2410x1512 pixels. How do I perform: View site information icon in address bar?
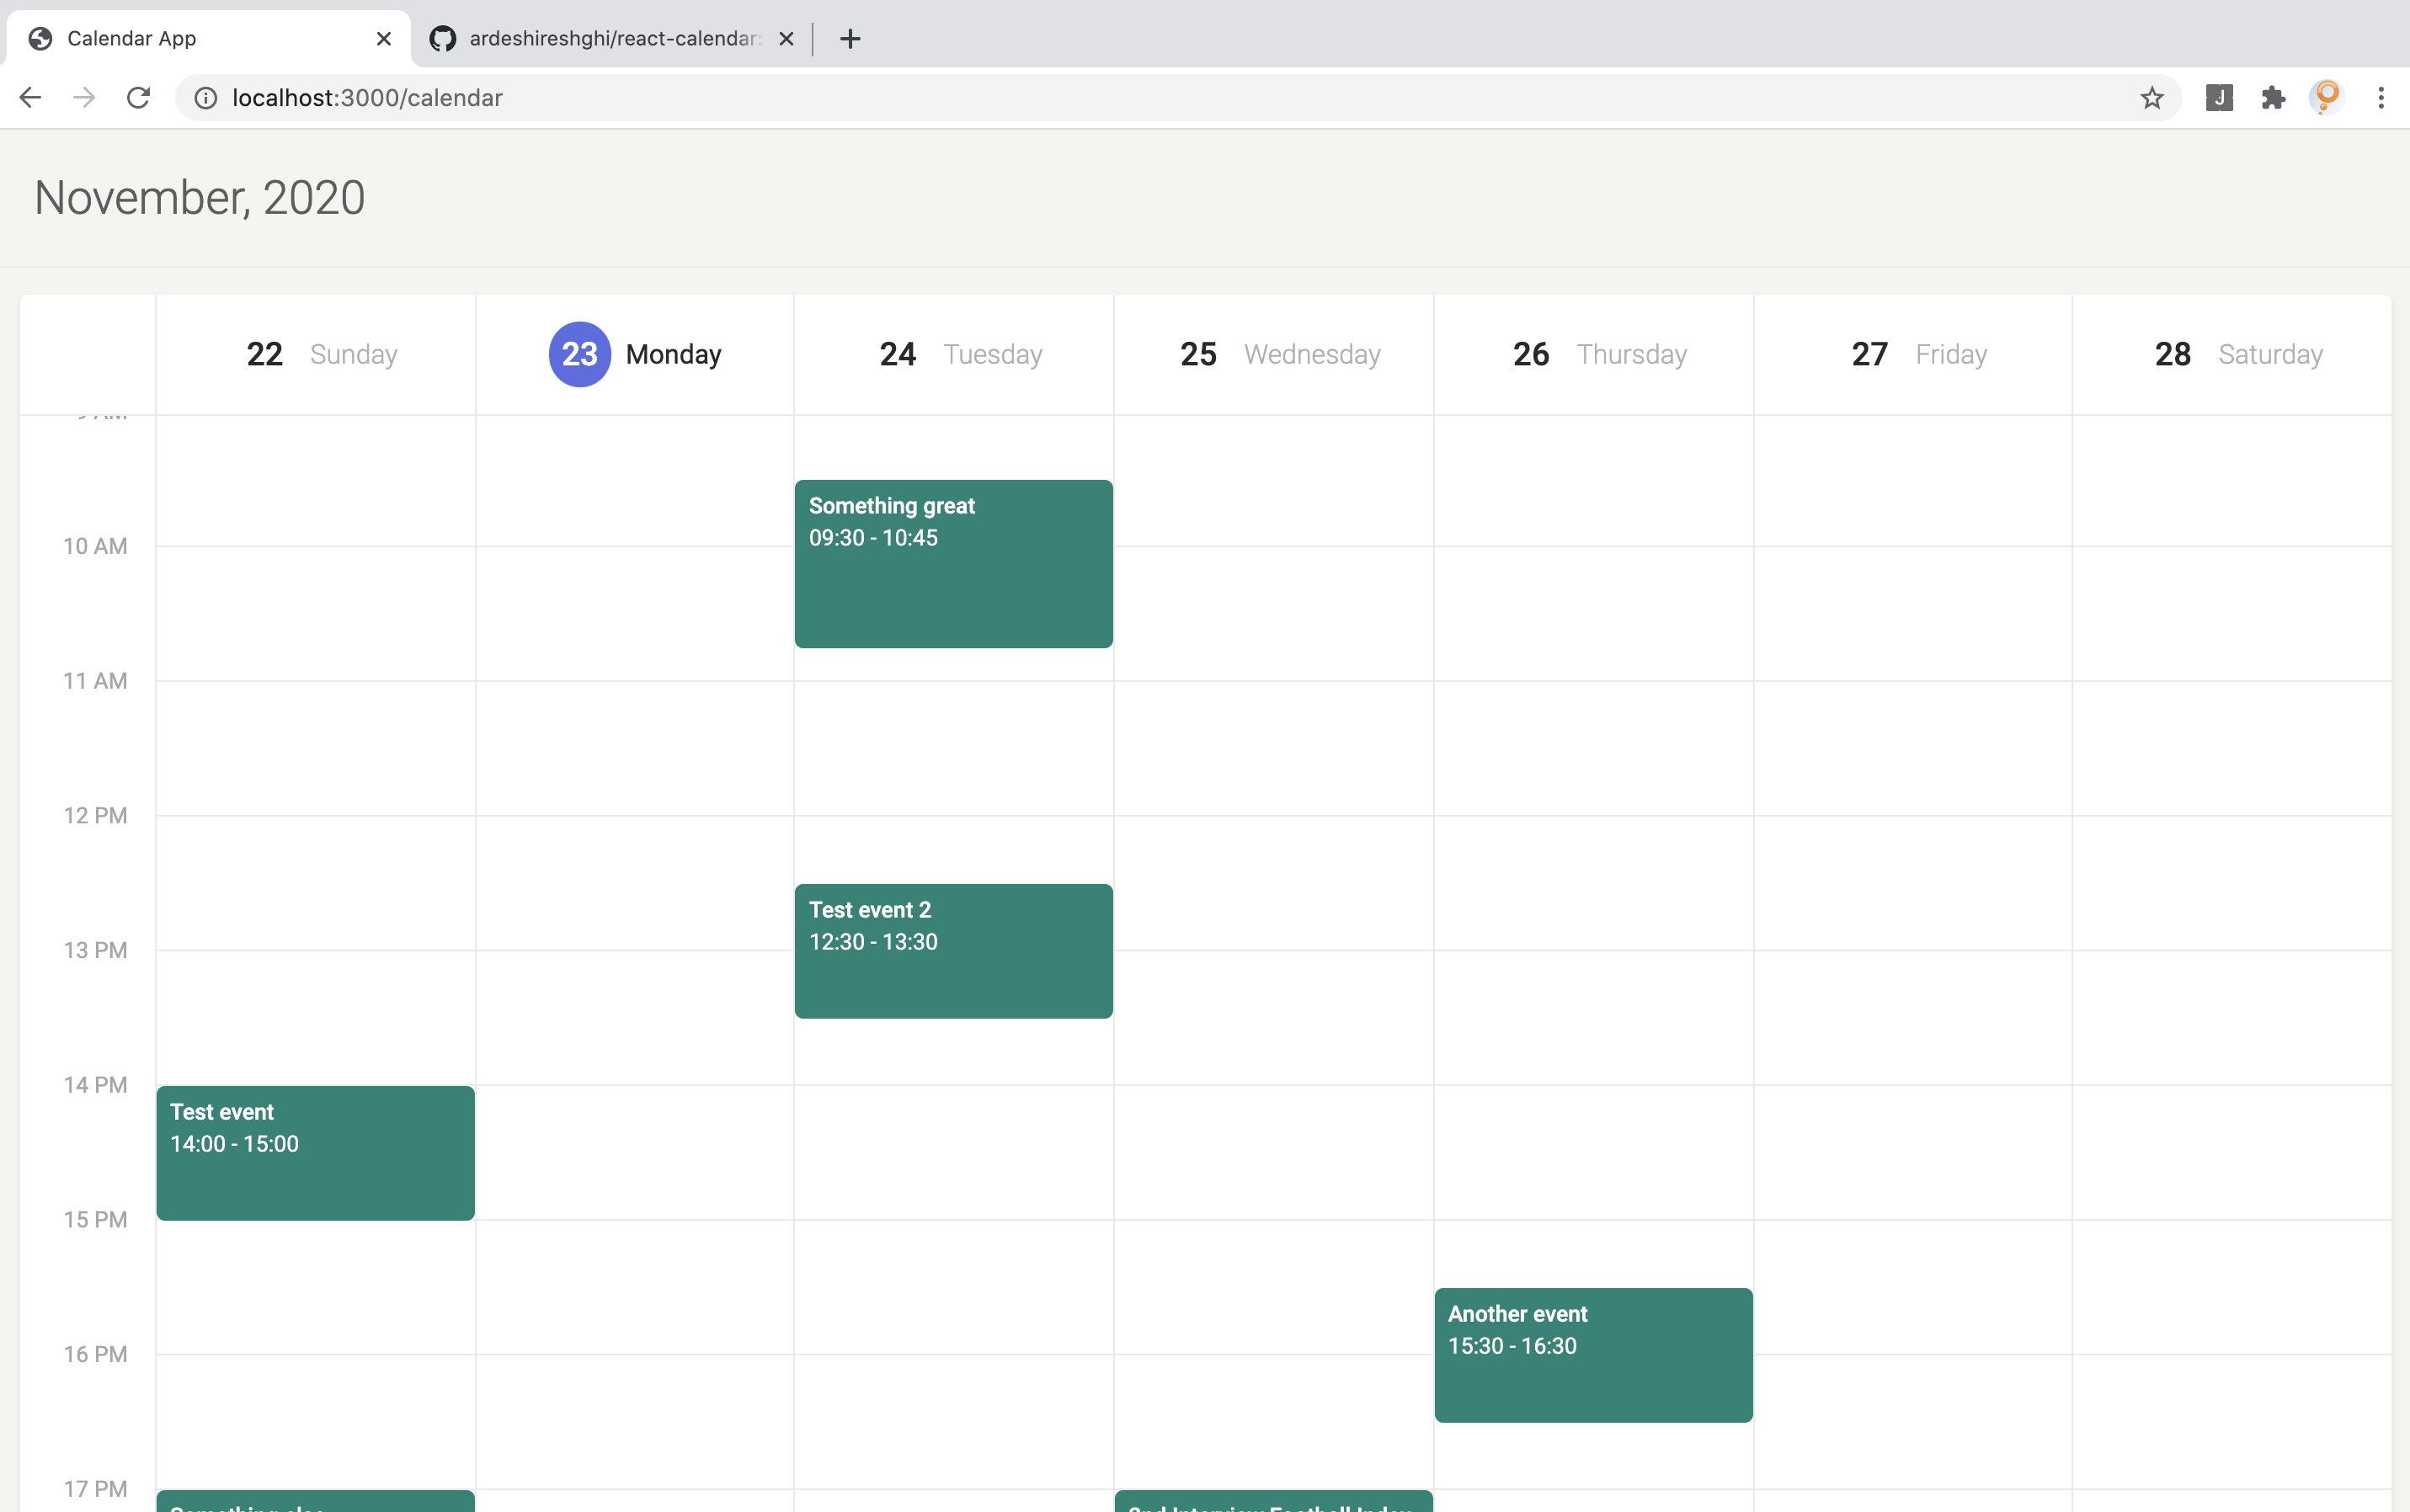coord(206,97)
